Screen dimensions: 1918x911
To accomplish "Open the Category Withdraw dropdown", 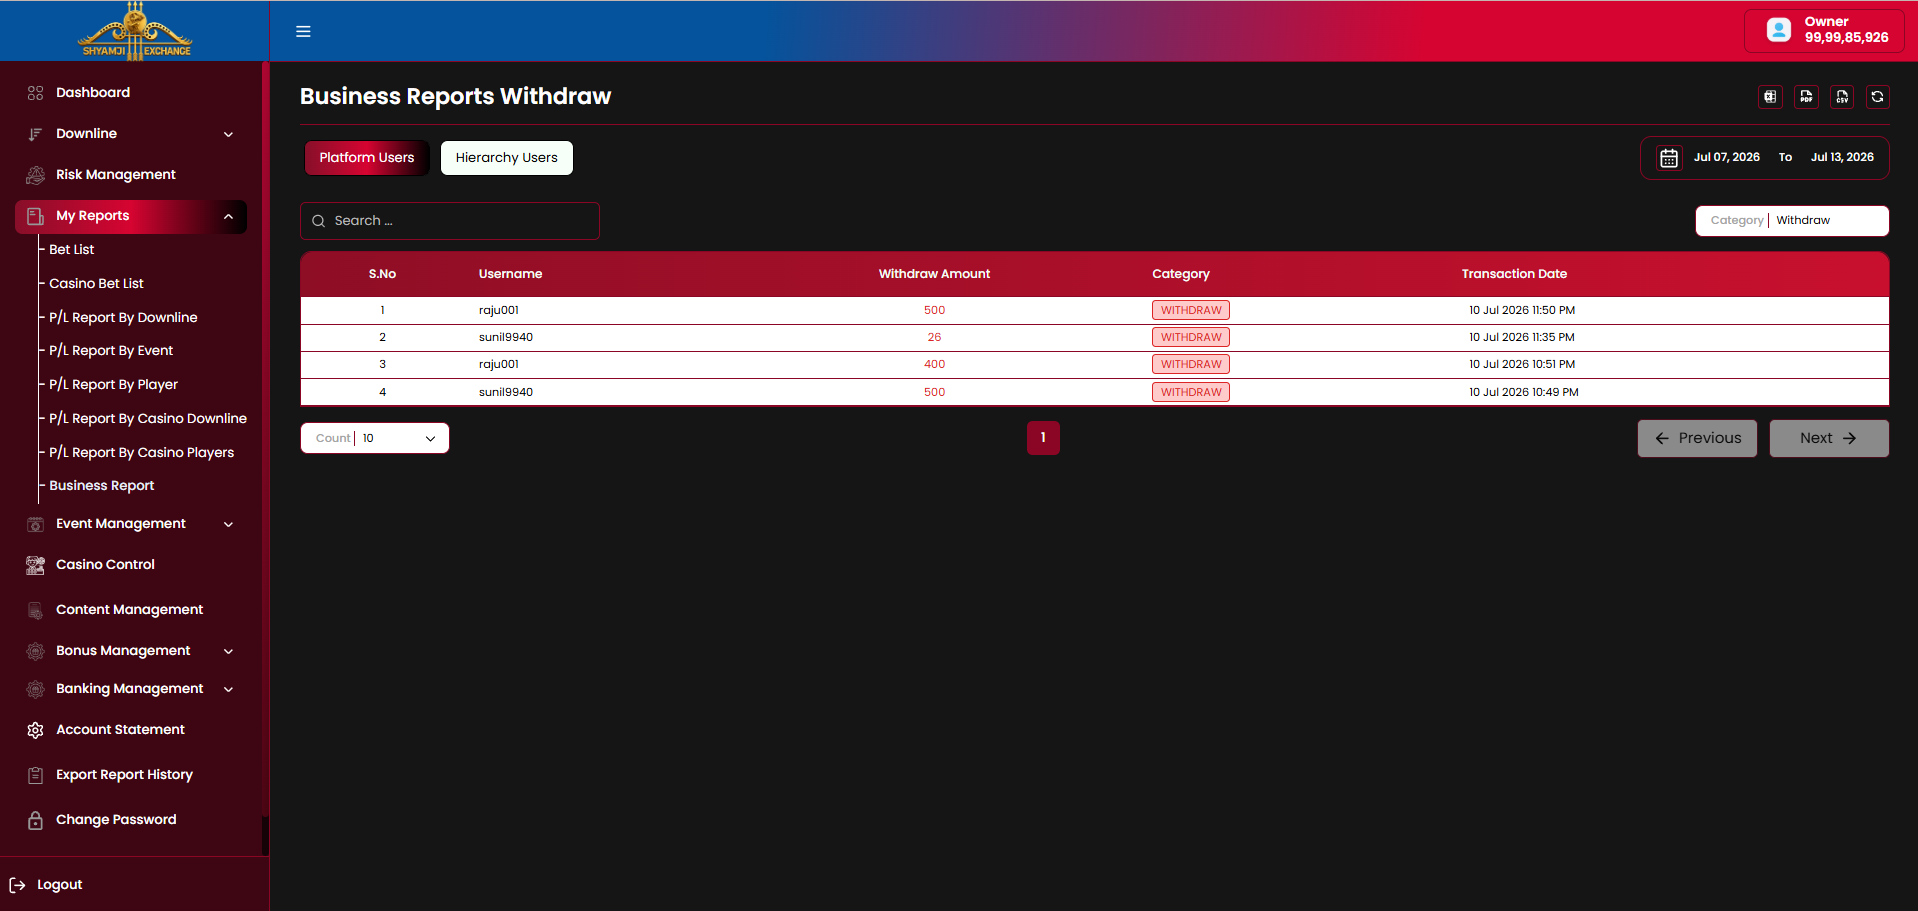I will coord(1792,221).
